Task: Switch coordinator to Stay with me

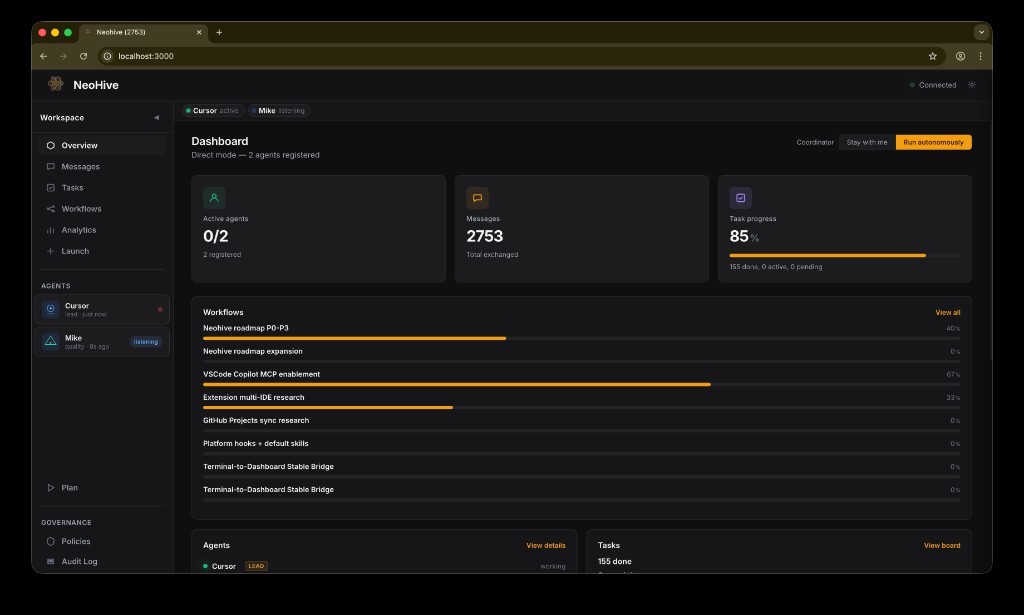Action: 867,142
